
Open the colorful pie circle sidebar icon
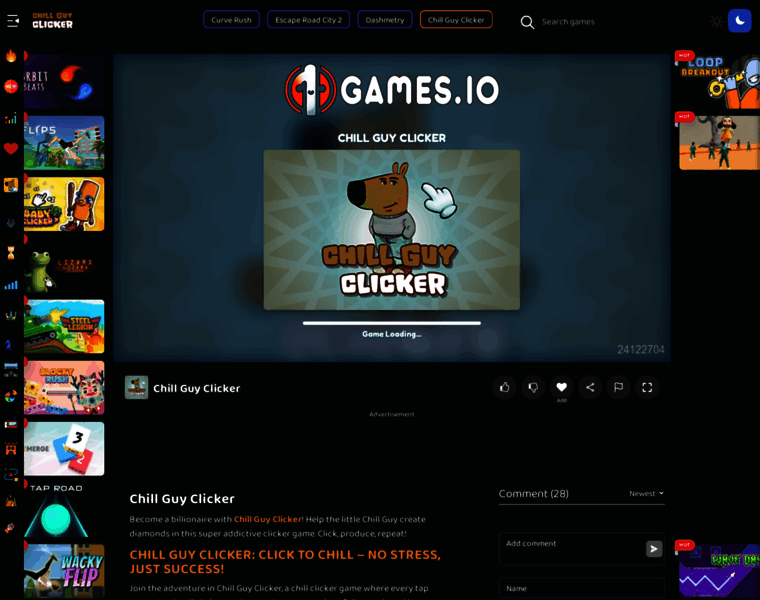[10, 396]
